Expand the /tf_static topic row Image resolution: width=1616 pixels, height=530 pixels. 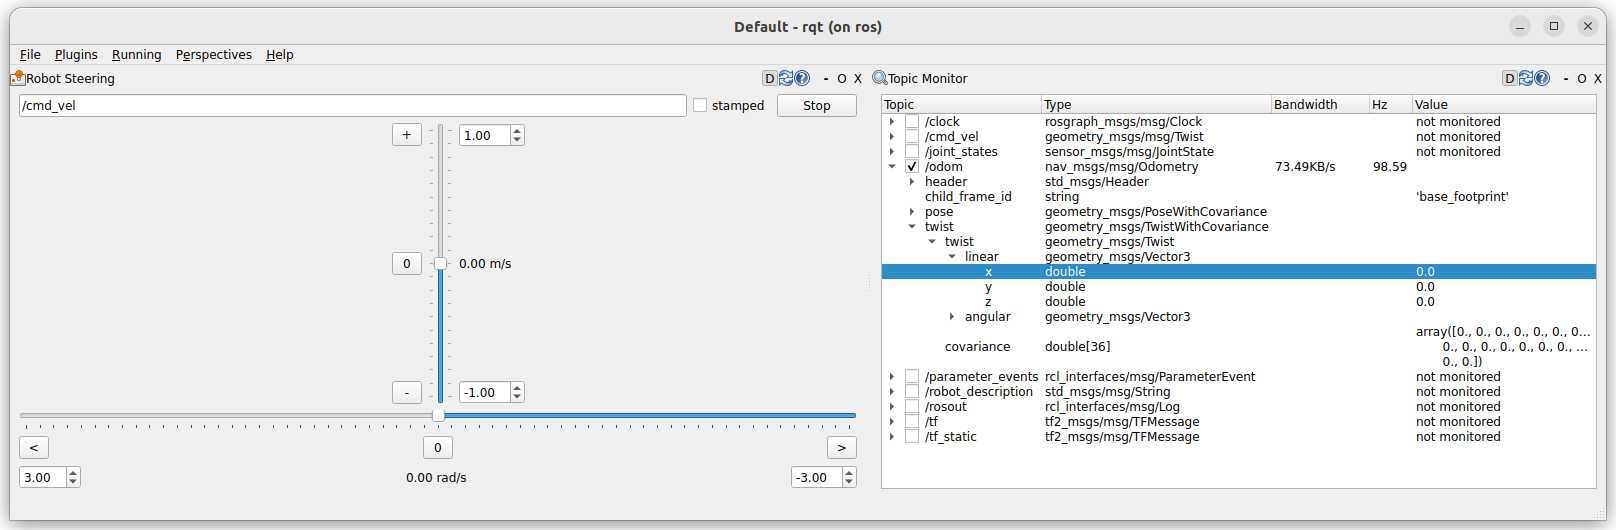[892, 437]
